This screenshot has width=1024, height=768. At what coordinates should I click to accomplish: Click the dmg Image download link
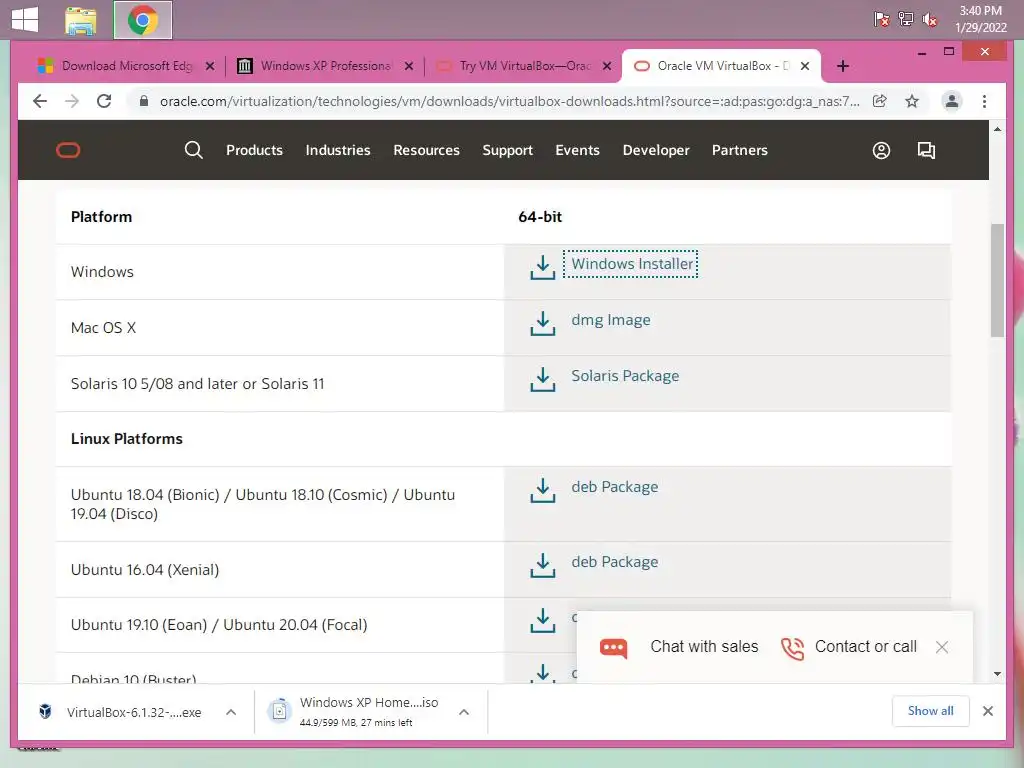click(x=611, y=320)
